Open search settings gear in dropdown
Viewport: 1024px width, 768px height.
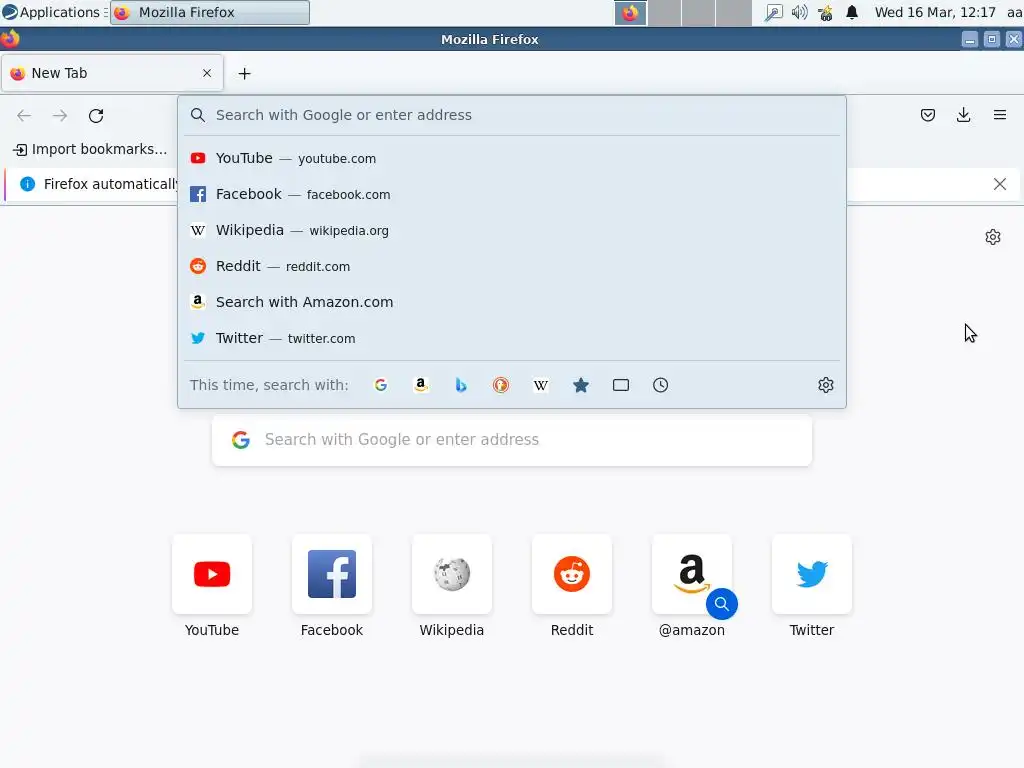coord(825,385)
